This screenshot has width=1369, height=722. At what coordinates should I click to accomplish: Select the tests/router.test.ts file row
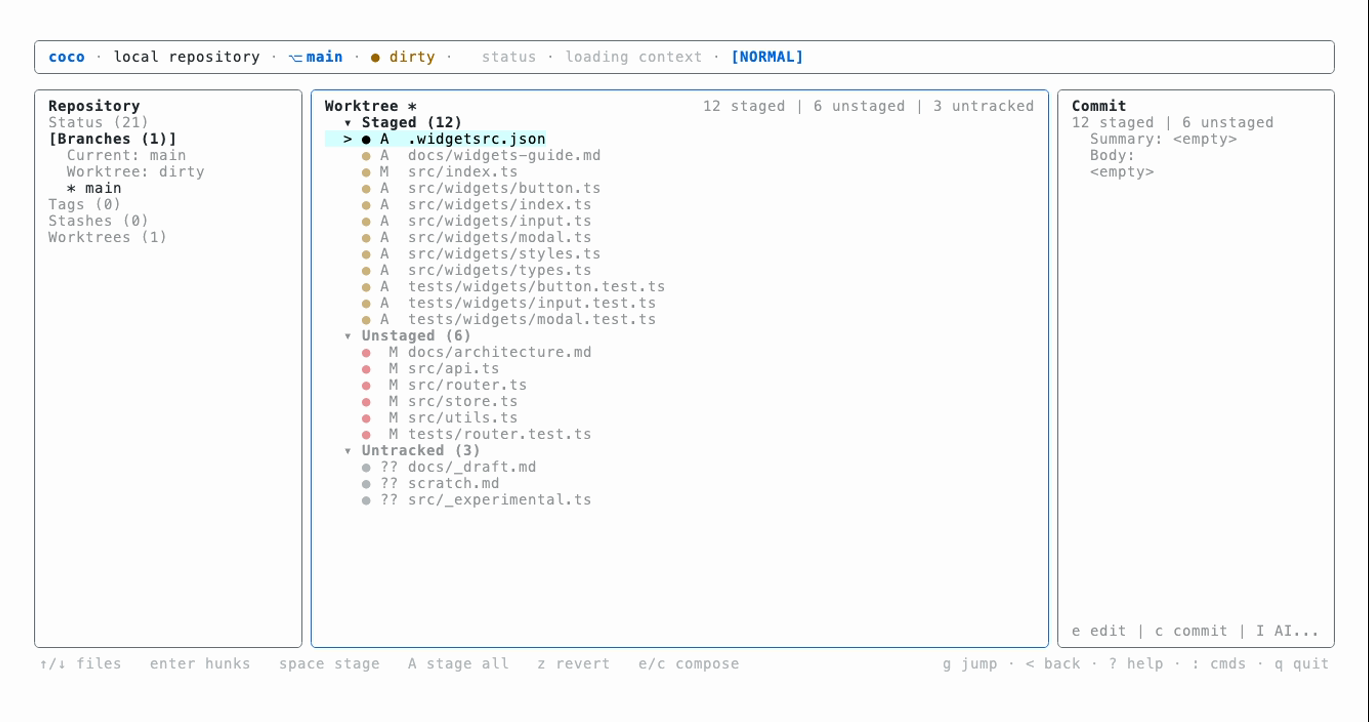tap(679, 435)
